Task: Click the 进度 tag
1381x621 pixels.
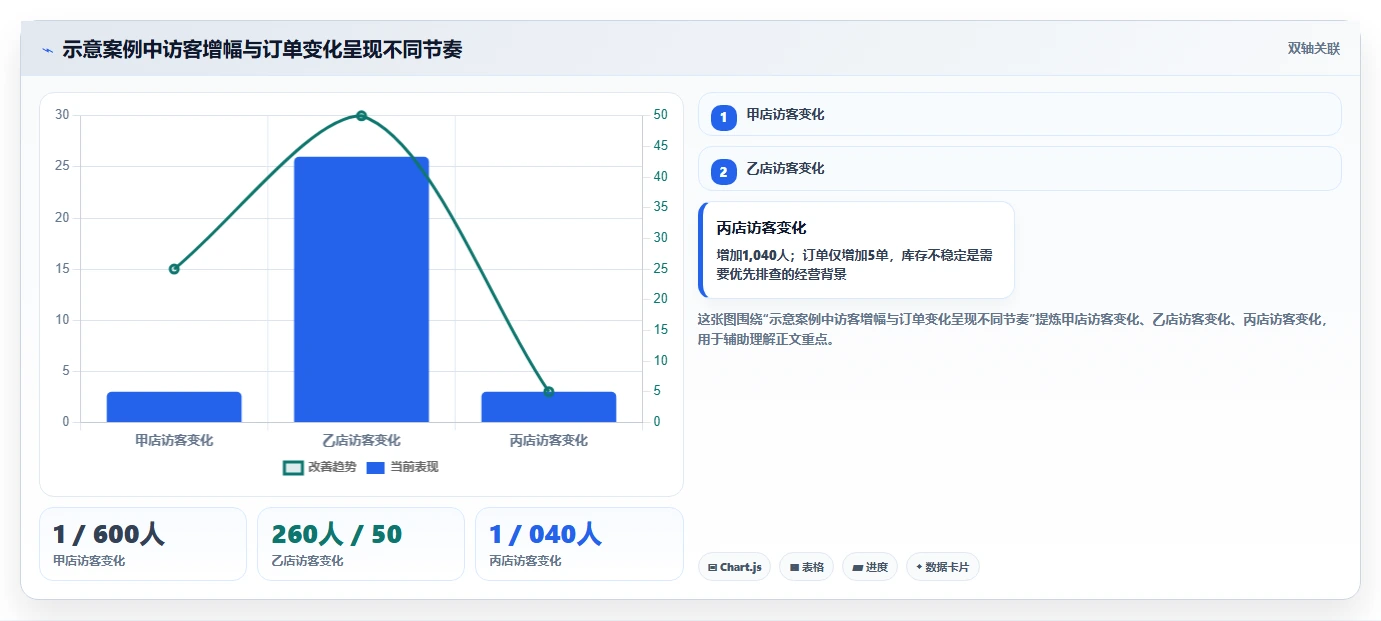Action: pyautogui.click(x=870, y=567)
